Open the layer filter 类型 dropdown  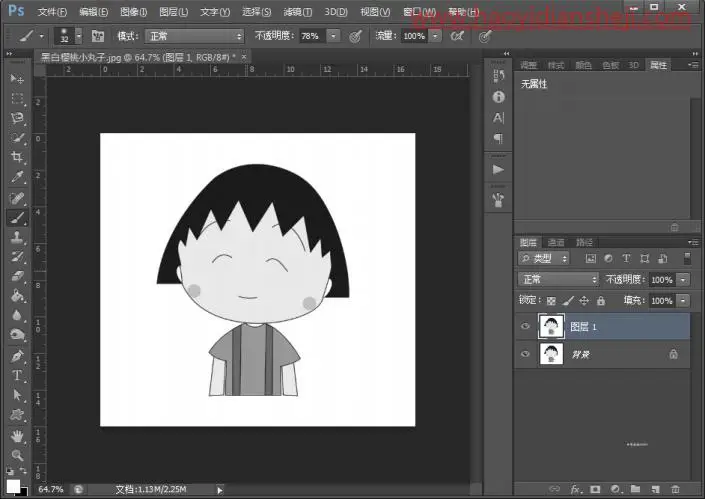(x=544, y=258)
